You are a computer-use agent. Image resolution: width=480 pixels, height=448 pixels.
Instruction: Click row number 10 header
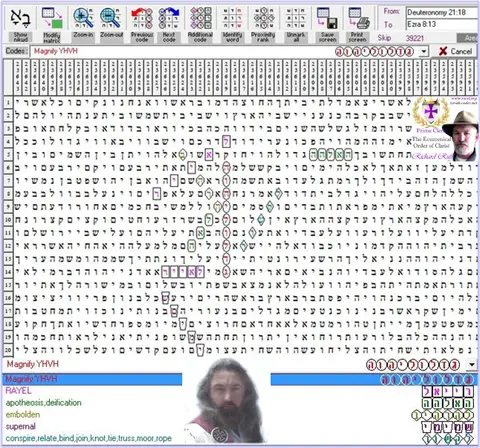(8, 219)
